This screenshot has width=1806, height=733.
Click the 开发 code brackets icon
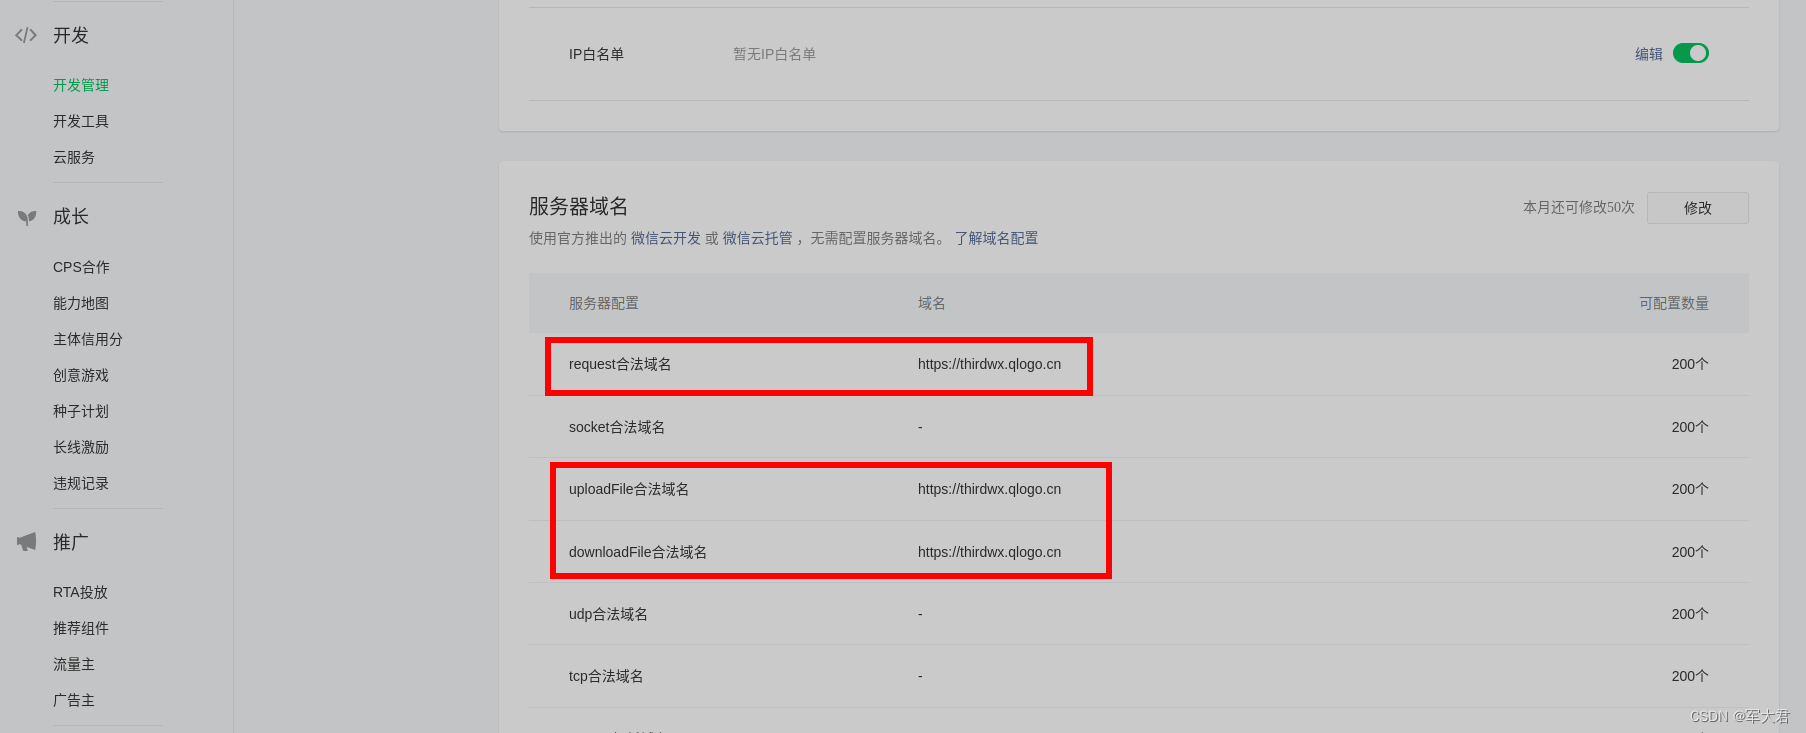(x=26, y=35)
